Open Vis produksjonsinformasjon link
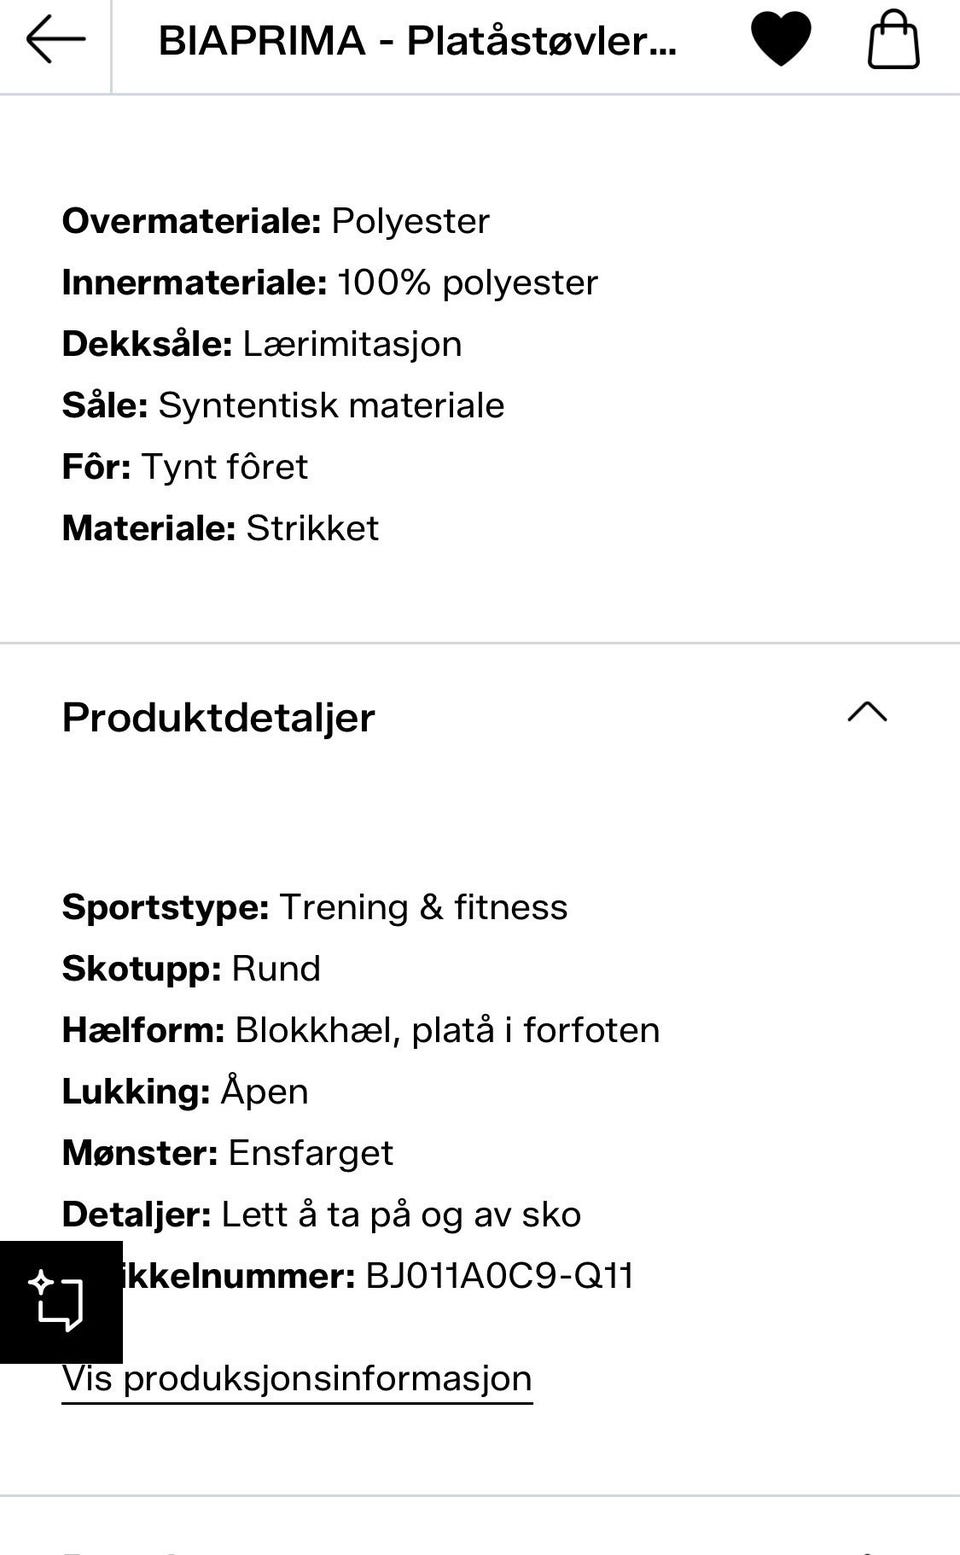This screenshot has height=1555, width=960. (x=297, y=1378)
